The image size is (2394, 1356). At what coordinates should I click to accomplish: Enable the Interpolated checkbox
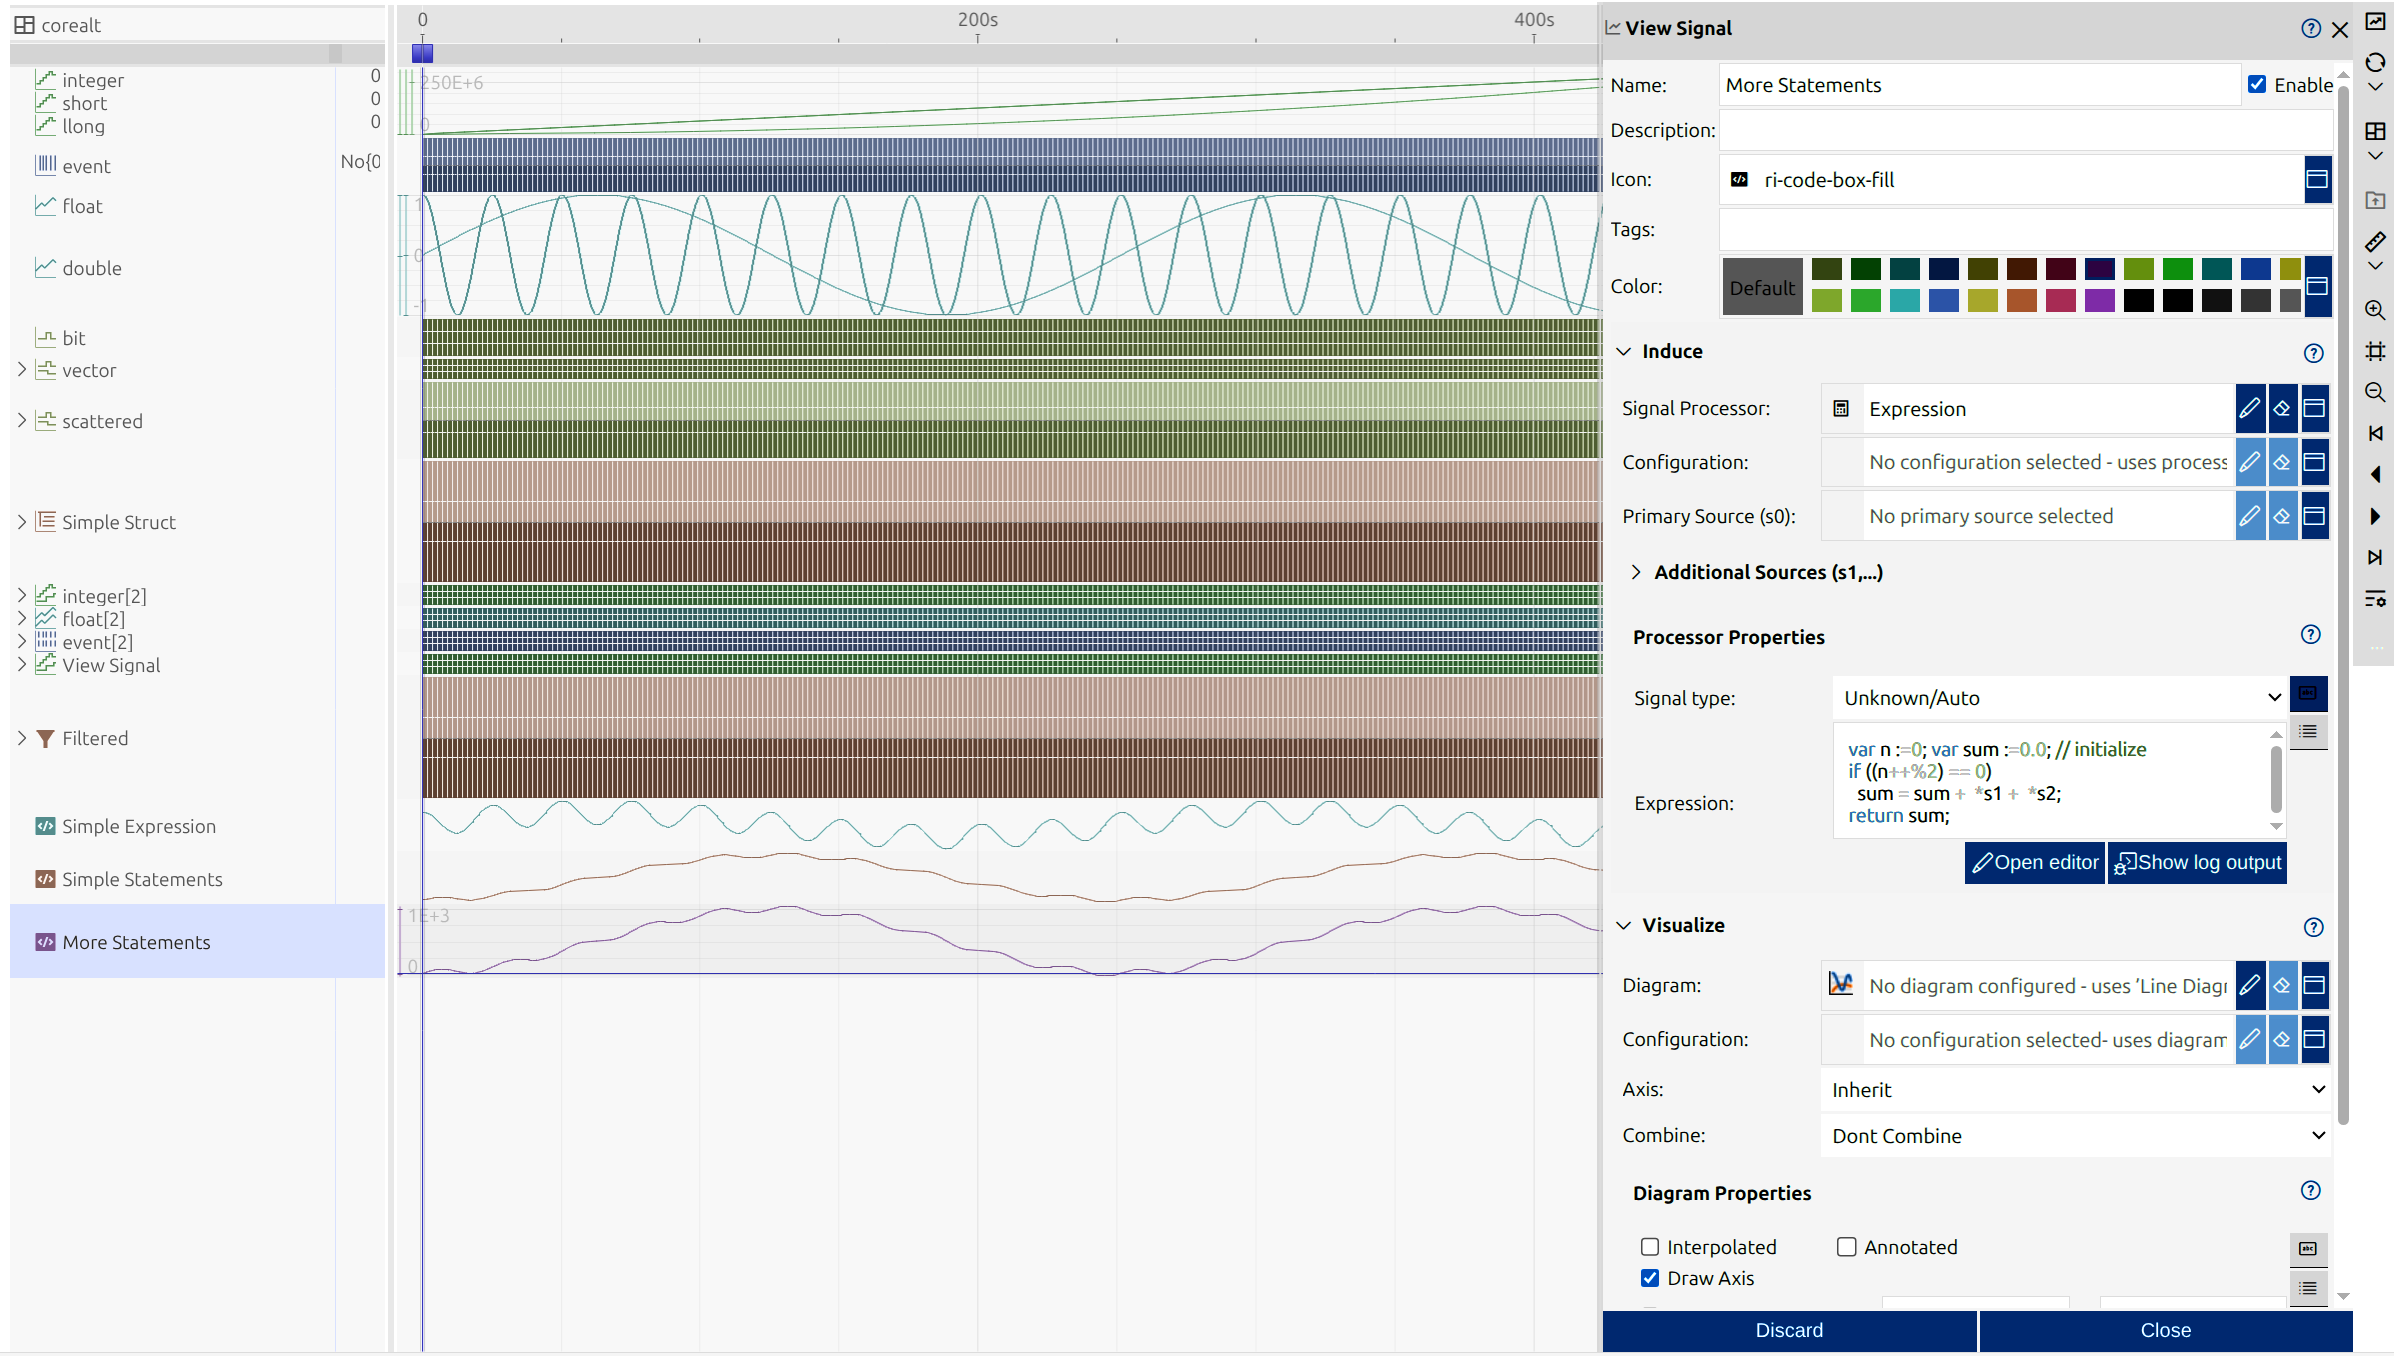[1650, 1247]
